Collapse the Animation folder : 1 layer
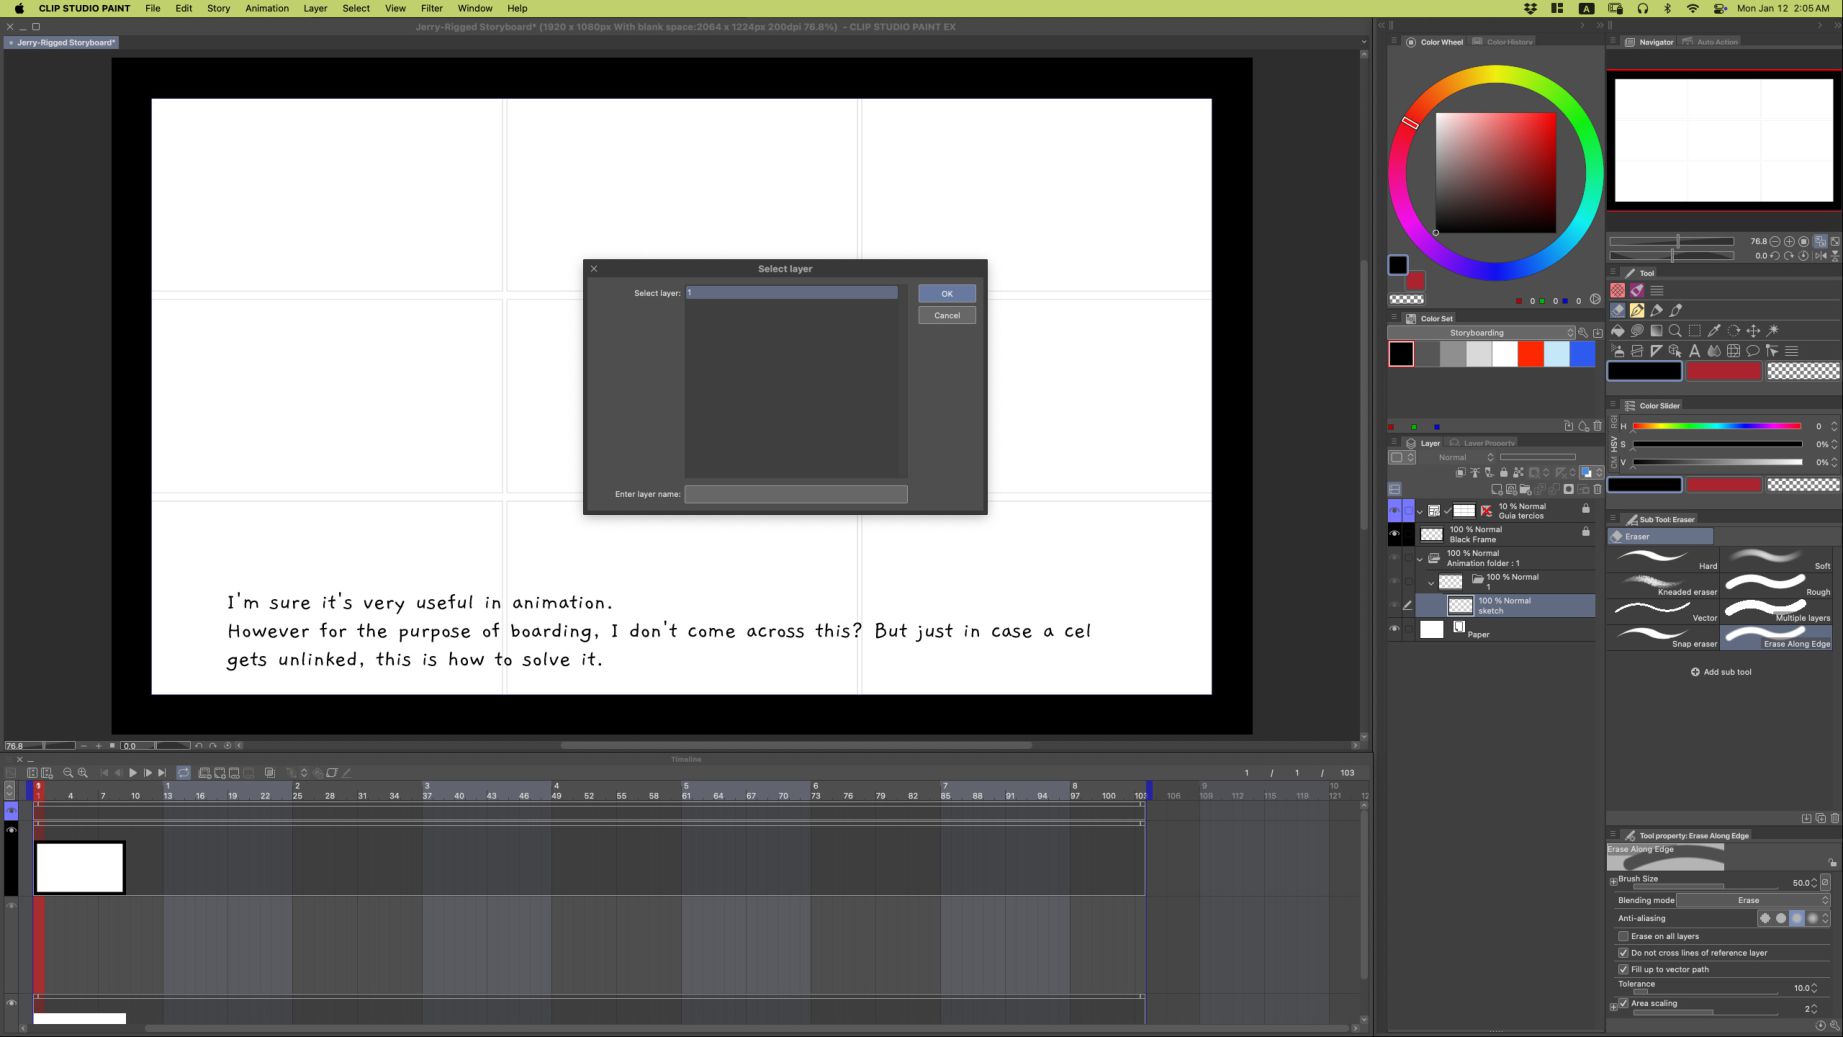Screen dimensions: 1843x1037 pos(1420,558)
